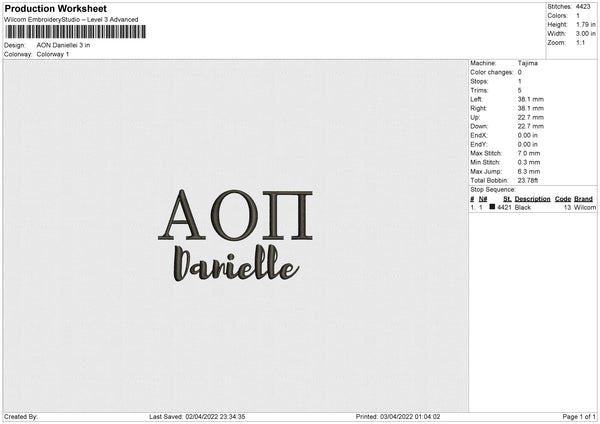Click the Total Bobbin 23.78ft value
This screenshot has height=424, width=600.
(528, 180)
